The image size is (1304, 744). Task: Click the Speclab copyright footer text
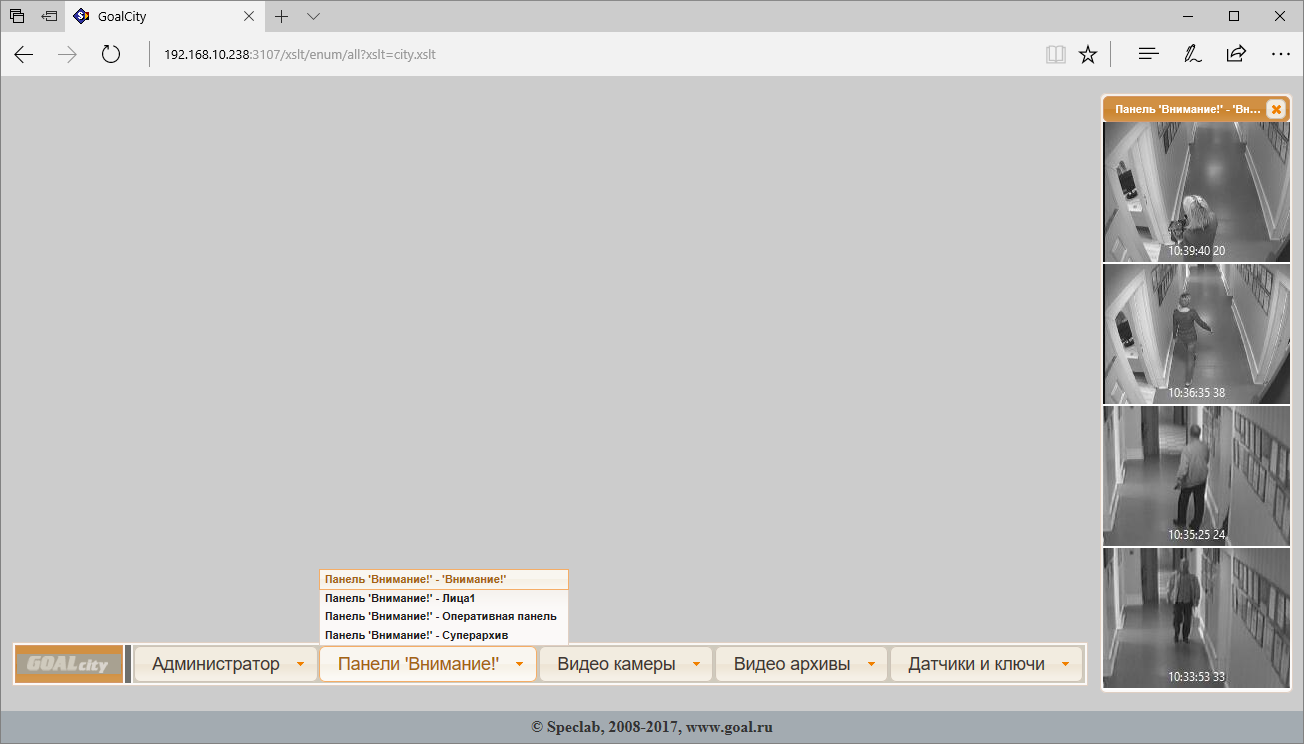coord(652,727)
